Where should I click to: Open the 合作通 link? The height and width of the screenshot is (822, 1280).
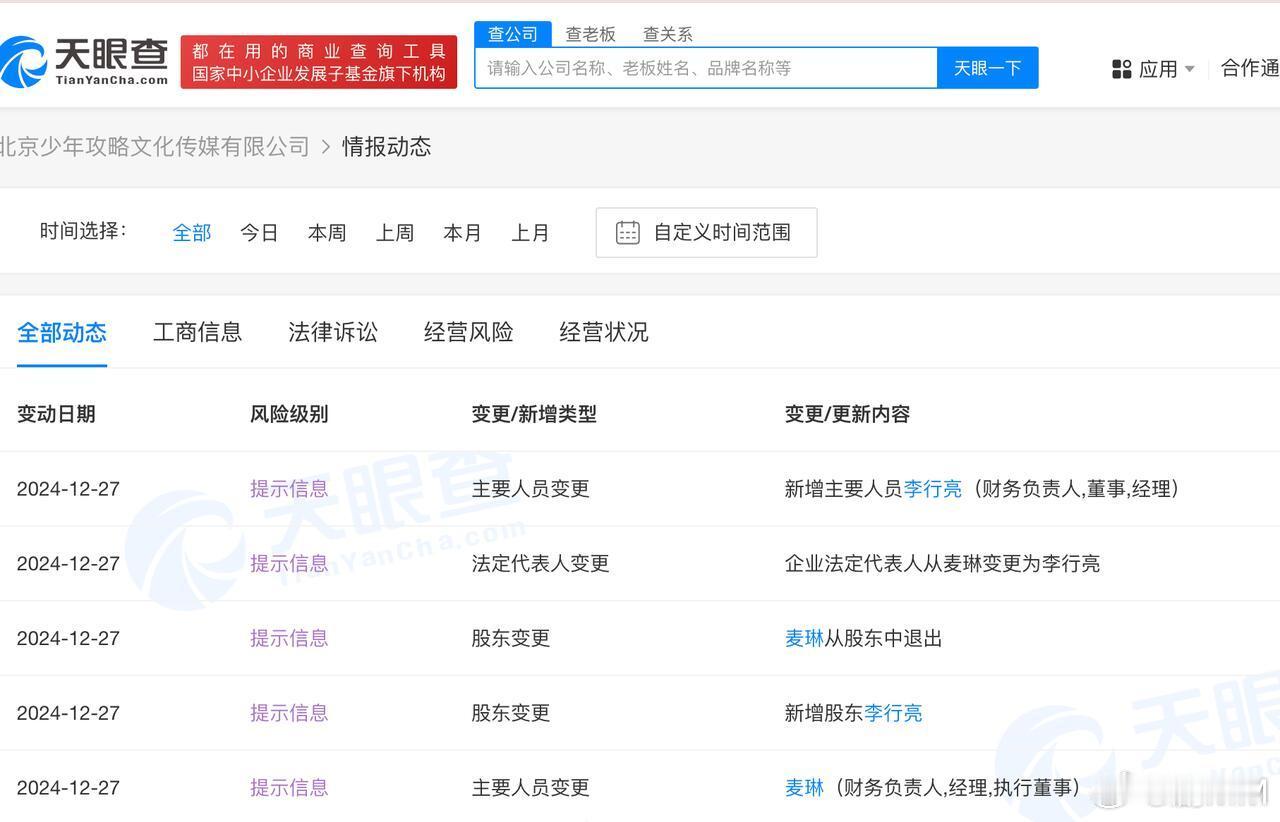pos(1250,68)
